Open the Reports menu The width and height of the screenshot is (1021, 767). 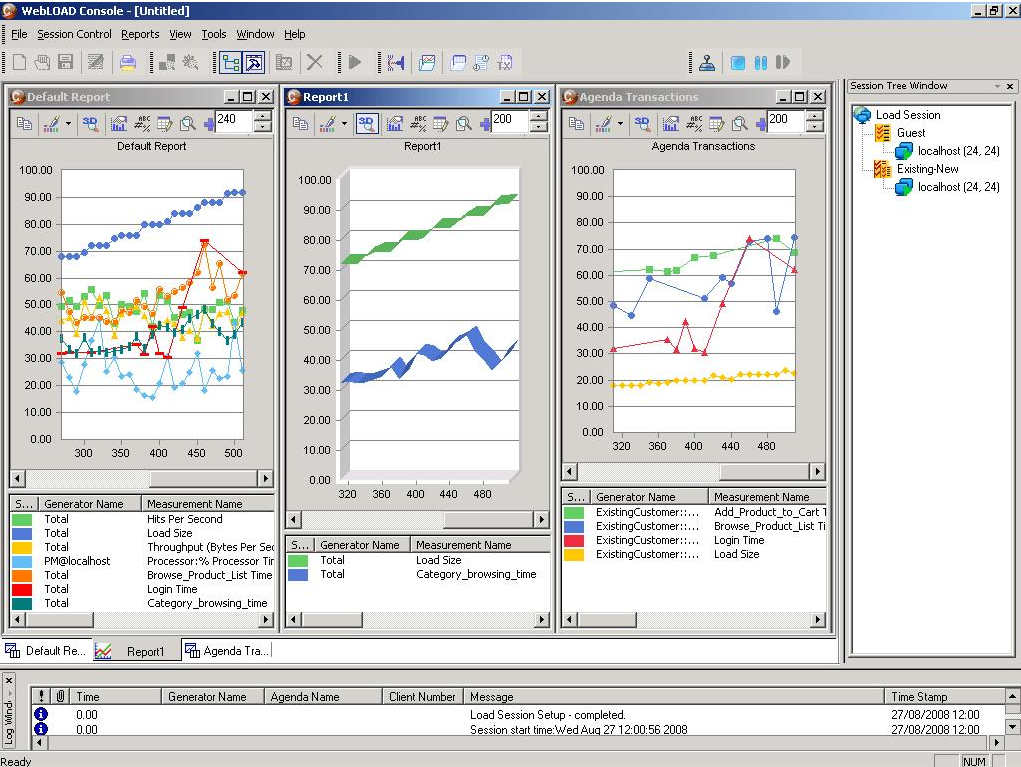(140, 34)
